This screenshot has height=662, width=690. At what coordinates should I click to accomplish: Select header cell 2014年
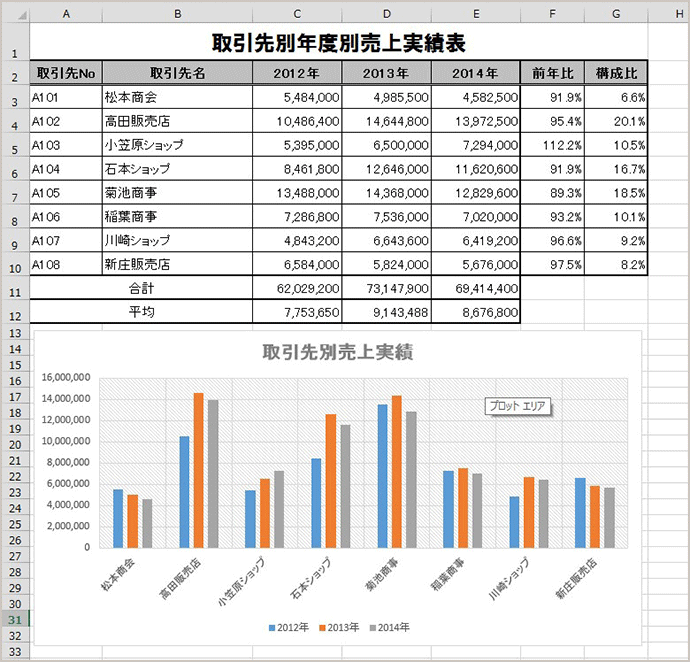point(476,73)
